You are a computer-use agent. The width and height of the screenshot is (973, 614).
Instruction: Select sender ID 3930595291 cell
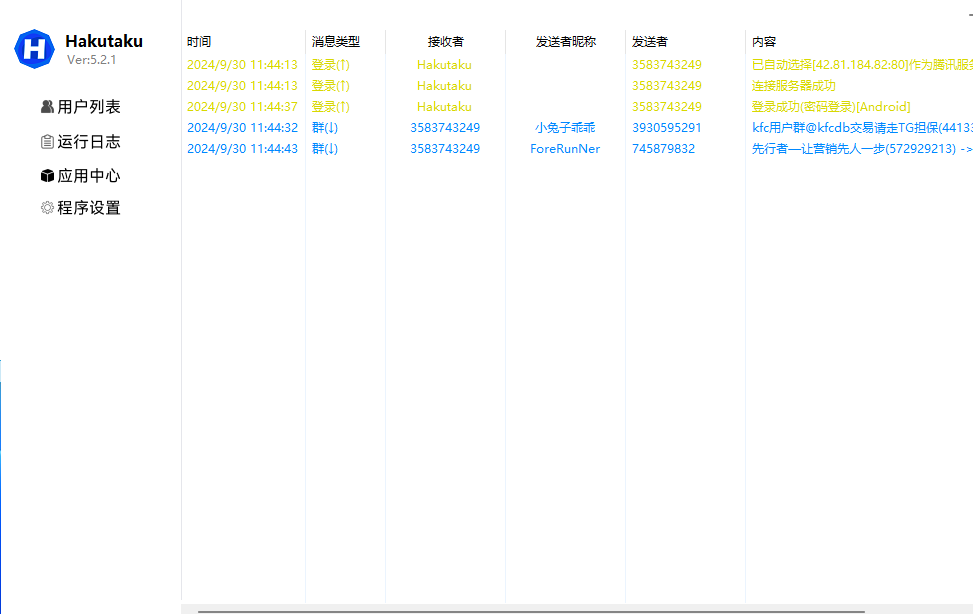(667, 128)
